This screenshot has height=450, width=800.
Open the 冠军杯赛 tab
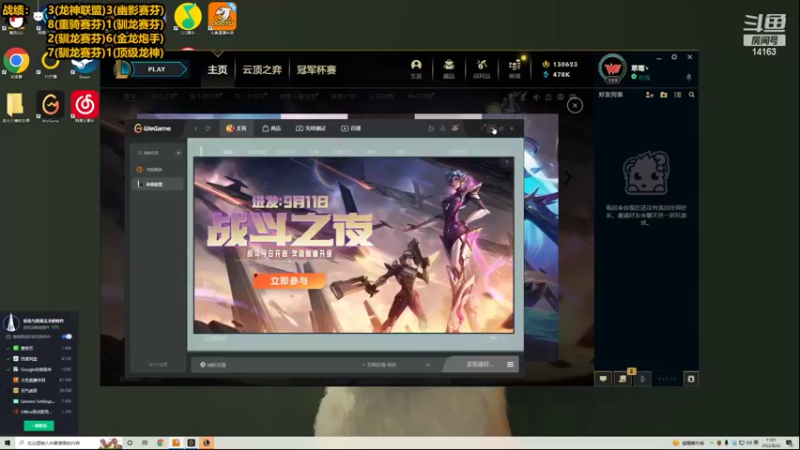coord(316,70)
